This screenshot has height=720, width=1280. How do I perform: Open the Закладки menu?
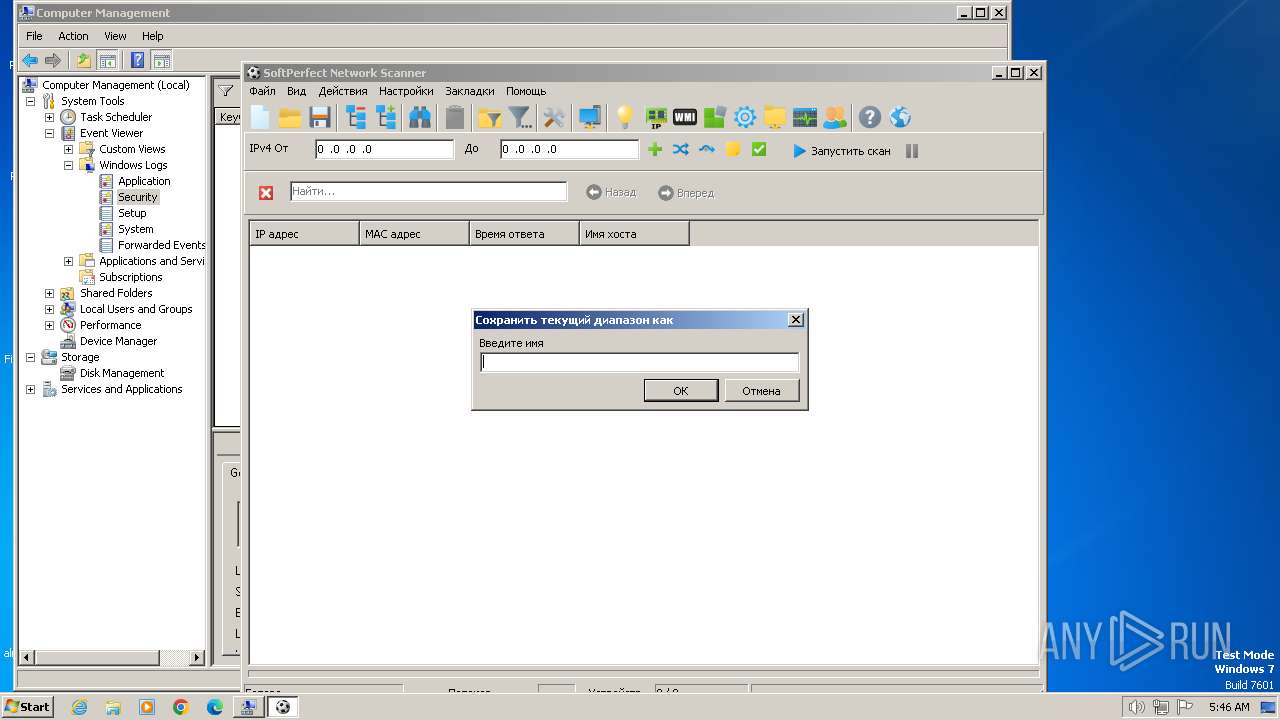(x=470, y=91)
